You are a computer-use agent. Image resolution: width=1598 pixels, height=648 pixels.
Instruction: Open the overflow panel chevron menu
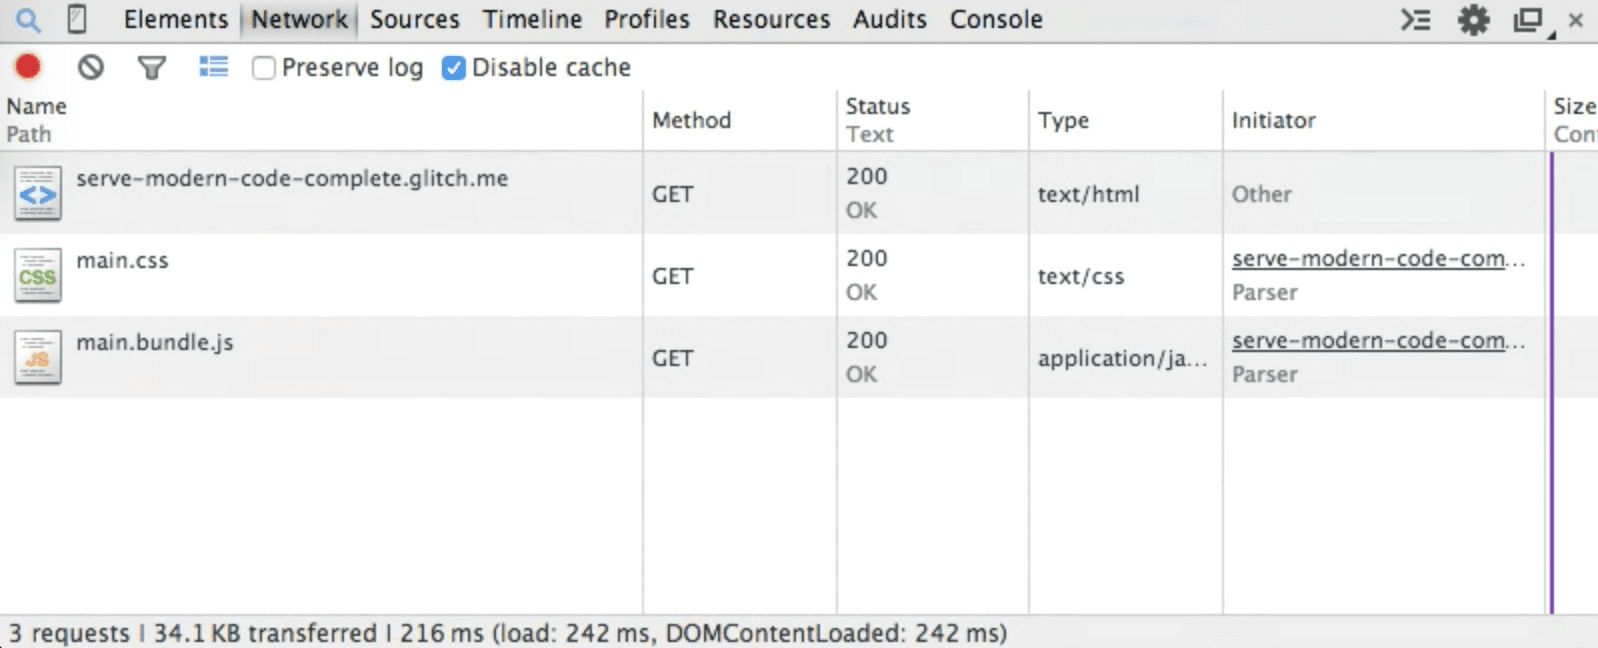[1416, 19]
